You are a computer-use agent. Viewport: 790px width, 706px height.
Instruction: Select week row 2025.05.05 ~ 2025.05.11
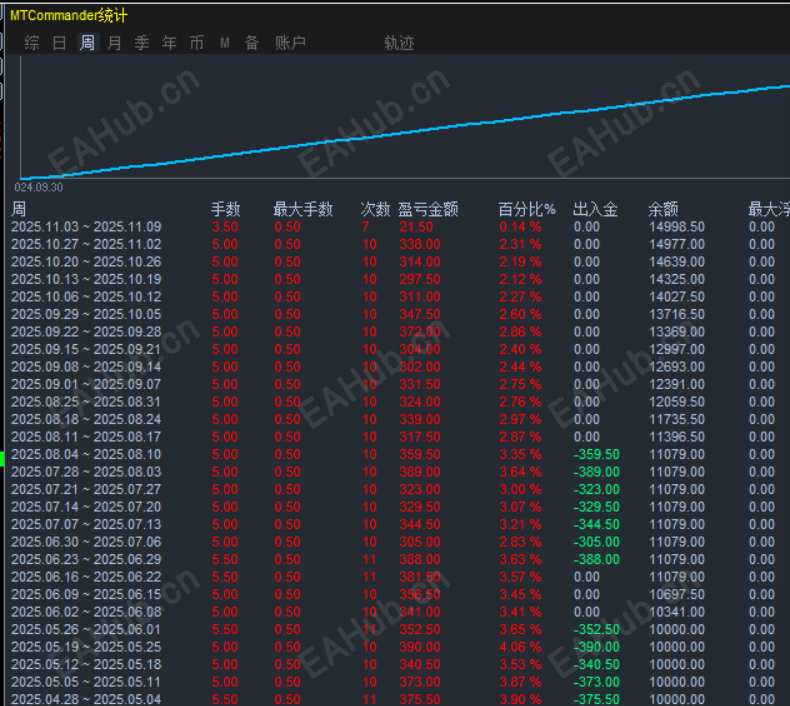coord(398,682)
